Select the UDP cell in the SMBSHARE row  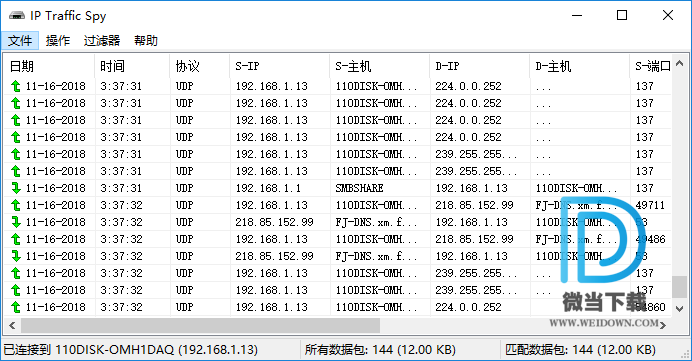click(184, 188)
